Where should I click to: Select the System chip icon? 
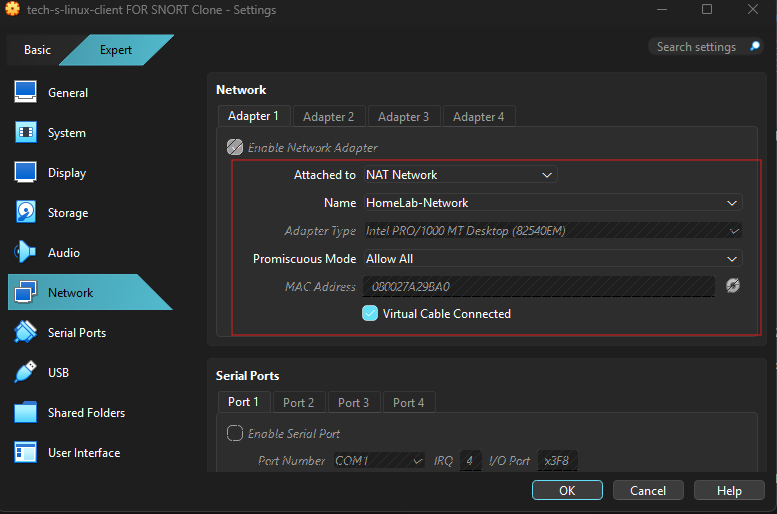pyautogui.click(x=26, y=133)
